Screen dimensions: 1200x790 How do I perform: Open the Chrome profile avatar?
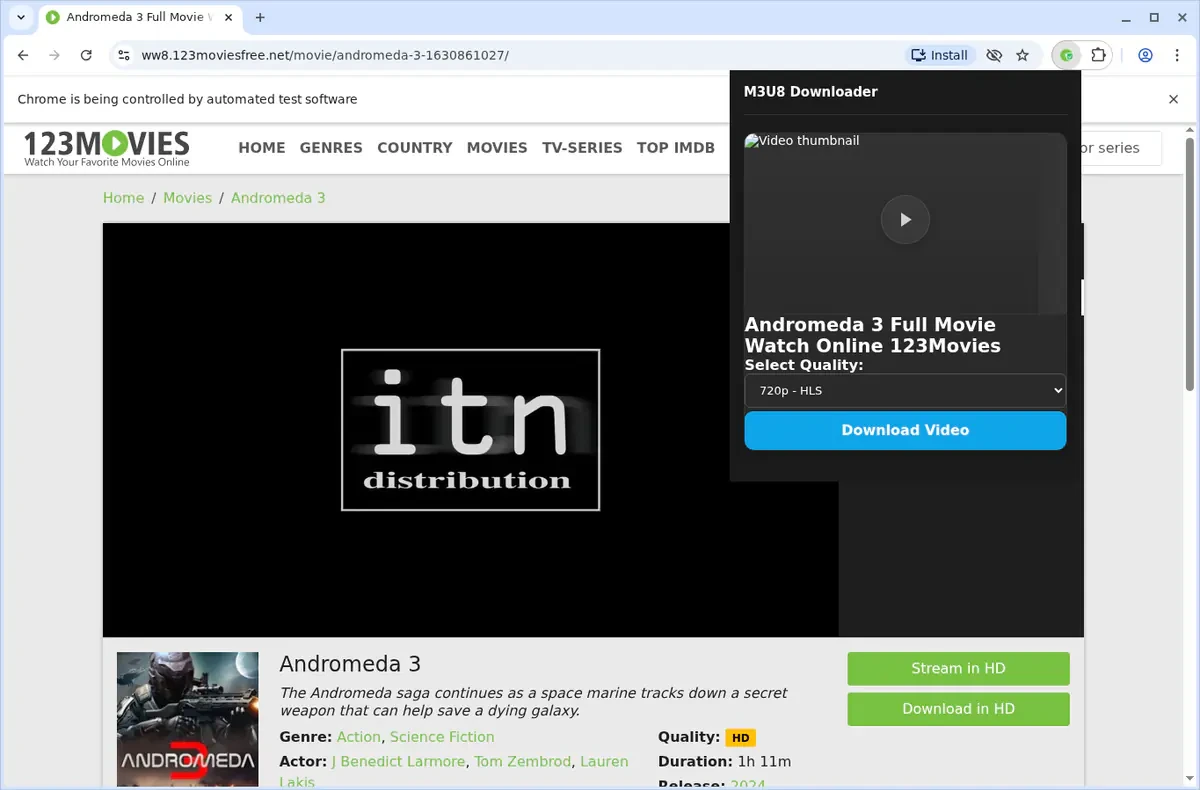(x=1146, y=55)
